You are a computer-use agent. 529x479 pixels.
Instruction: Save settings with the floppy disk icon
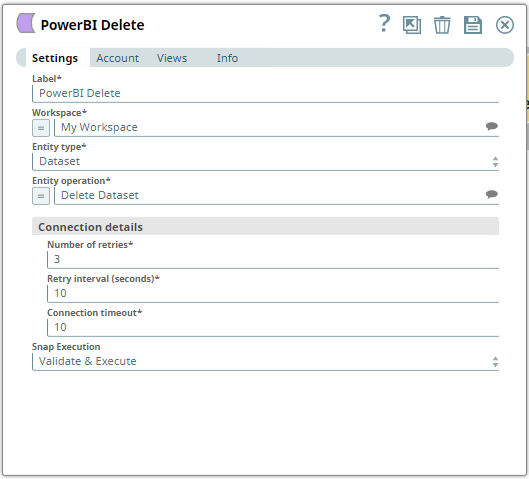pos(473,25)
